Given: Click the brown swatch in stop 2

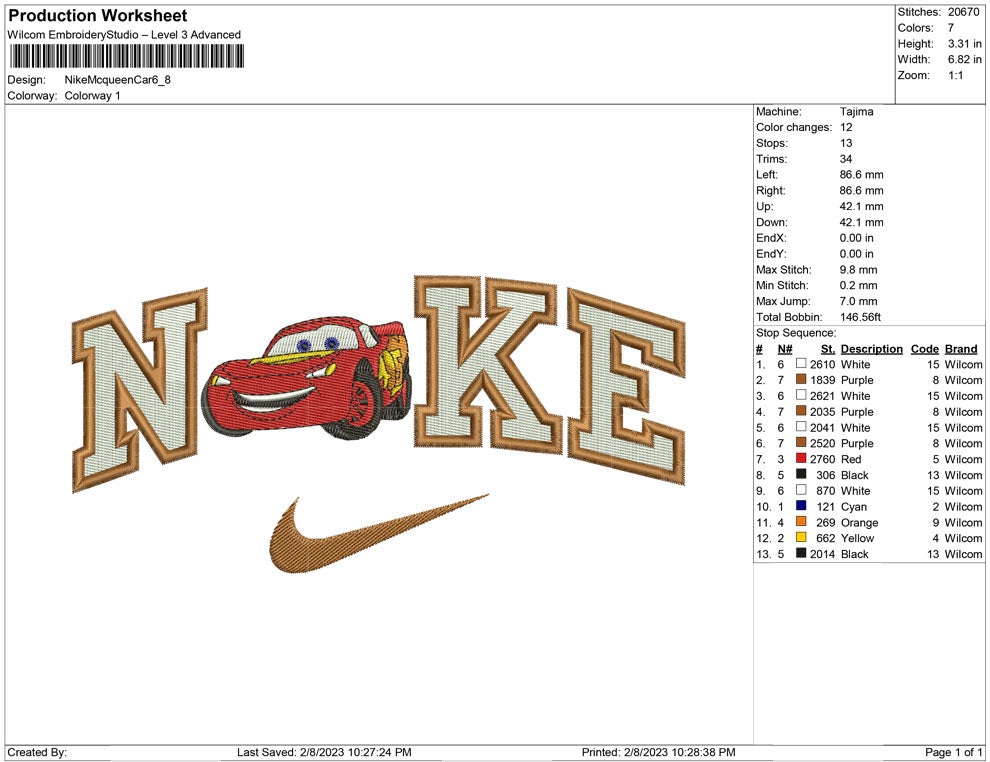Looking at the screenshot, I should (x=801, y=380).
